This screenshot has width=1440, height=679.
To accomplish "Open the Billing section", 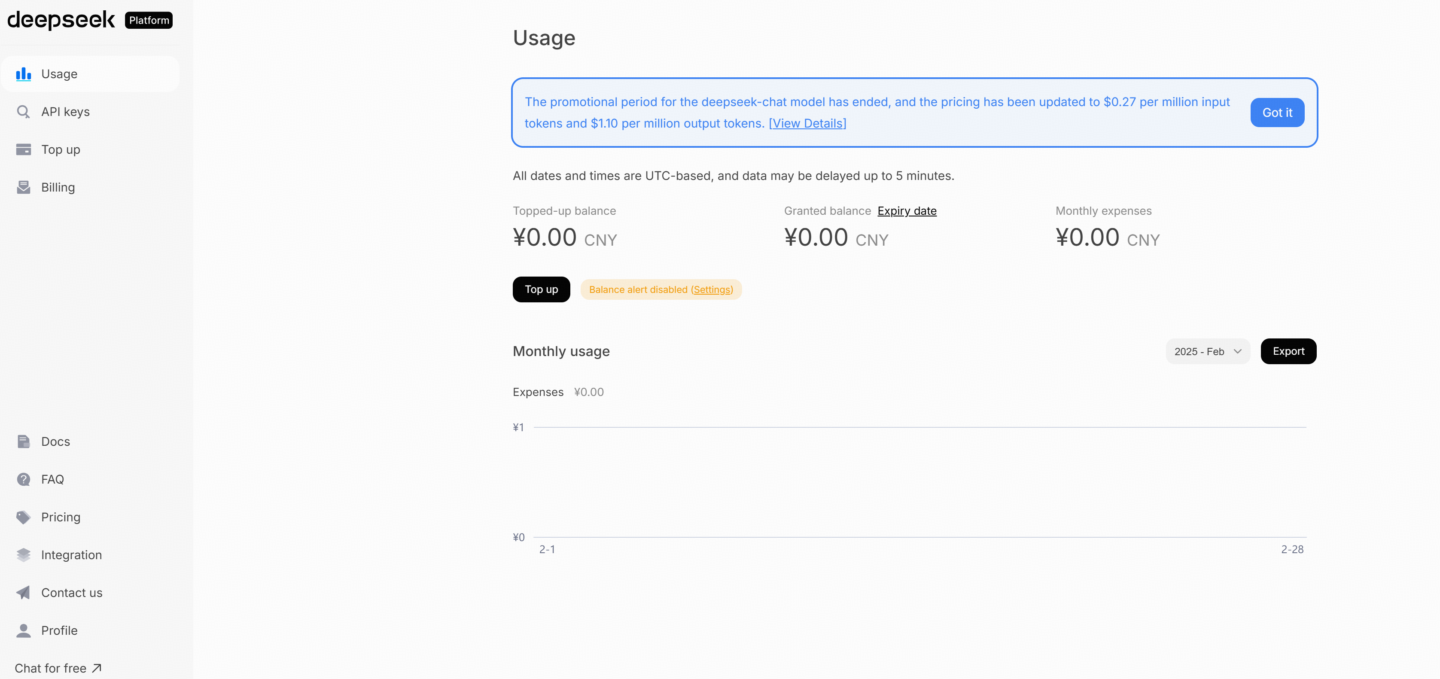I will click(90, 188).
